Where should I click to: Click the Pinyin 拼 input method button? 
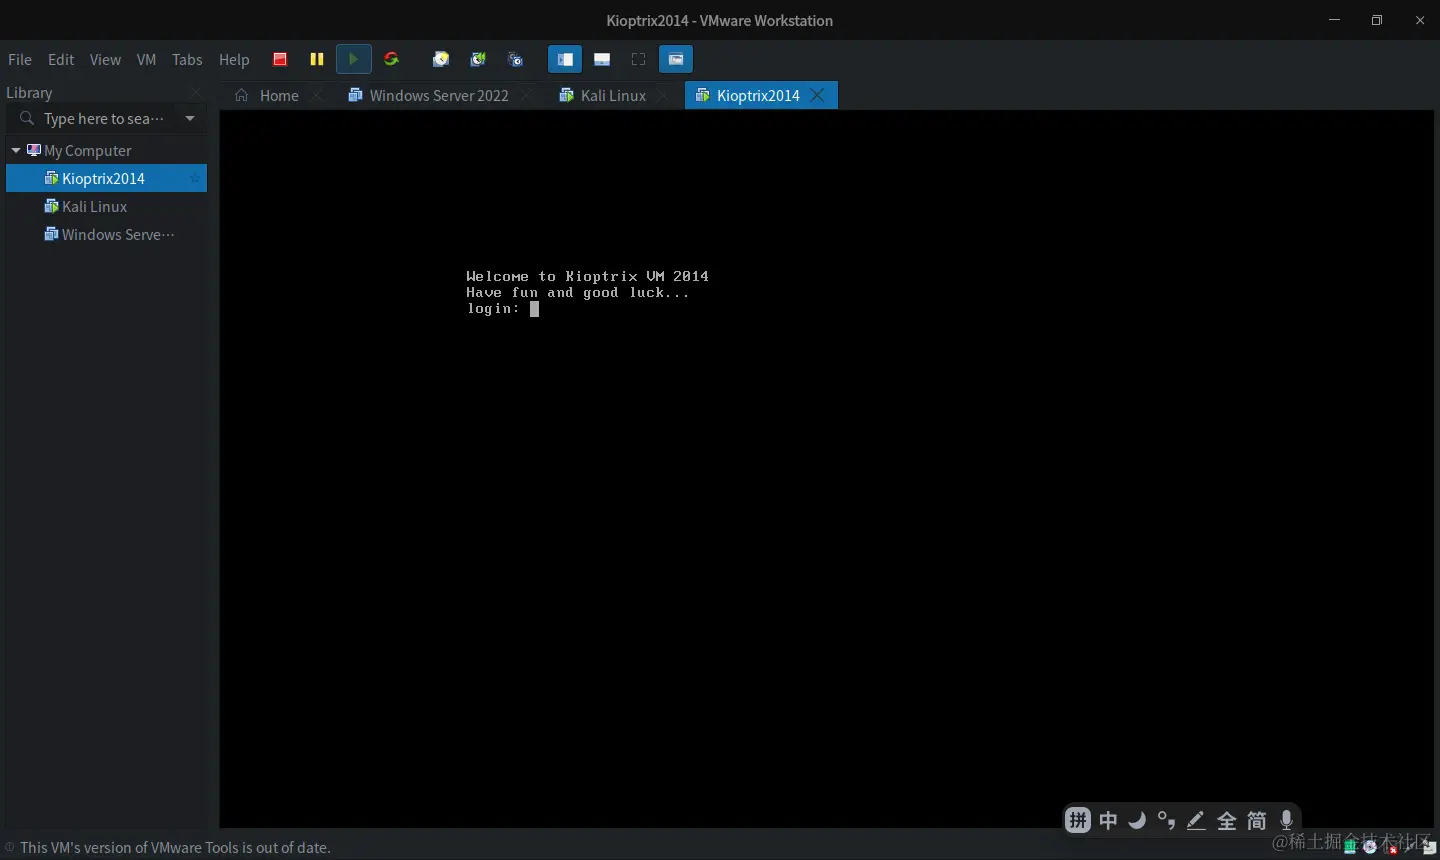click(1077, 821)
